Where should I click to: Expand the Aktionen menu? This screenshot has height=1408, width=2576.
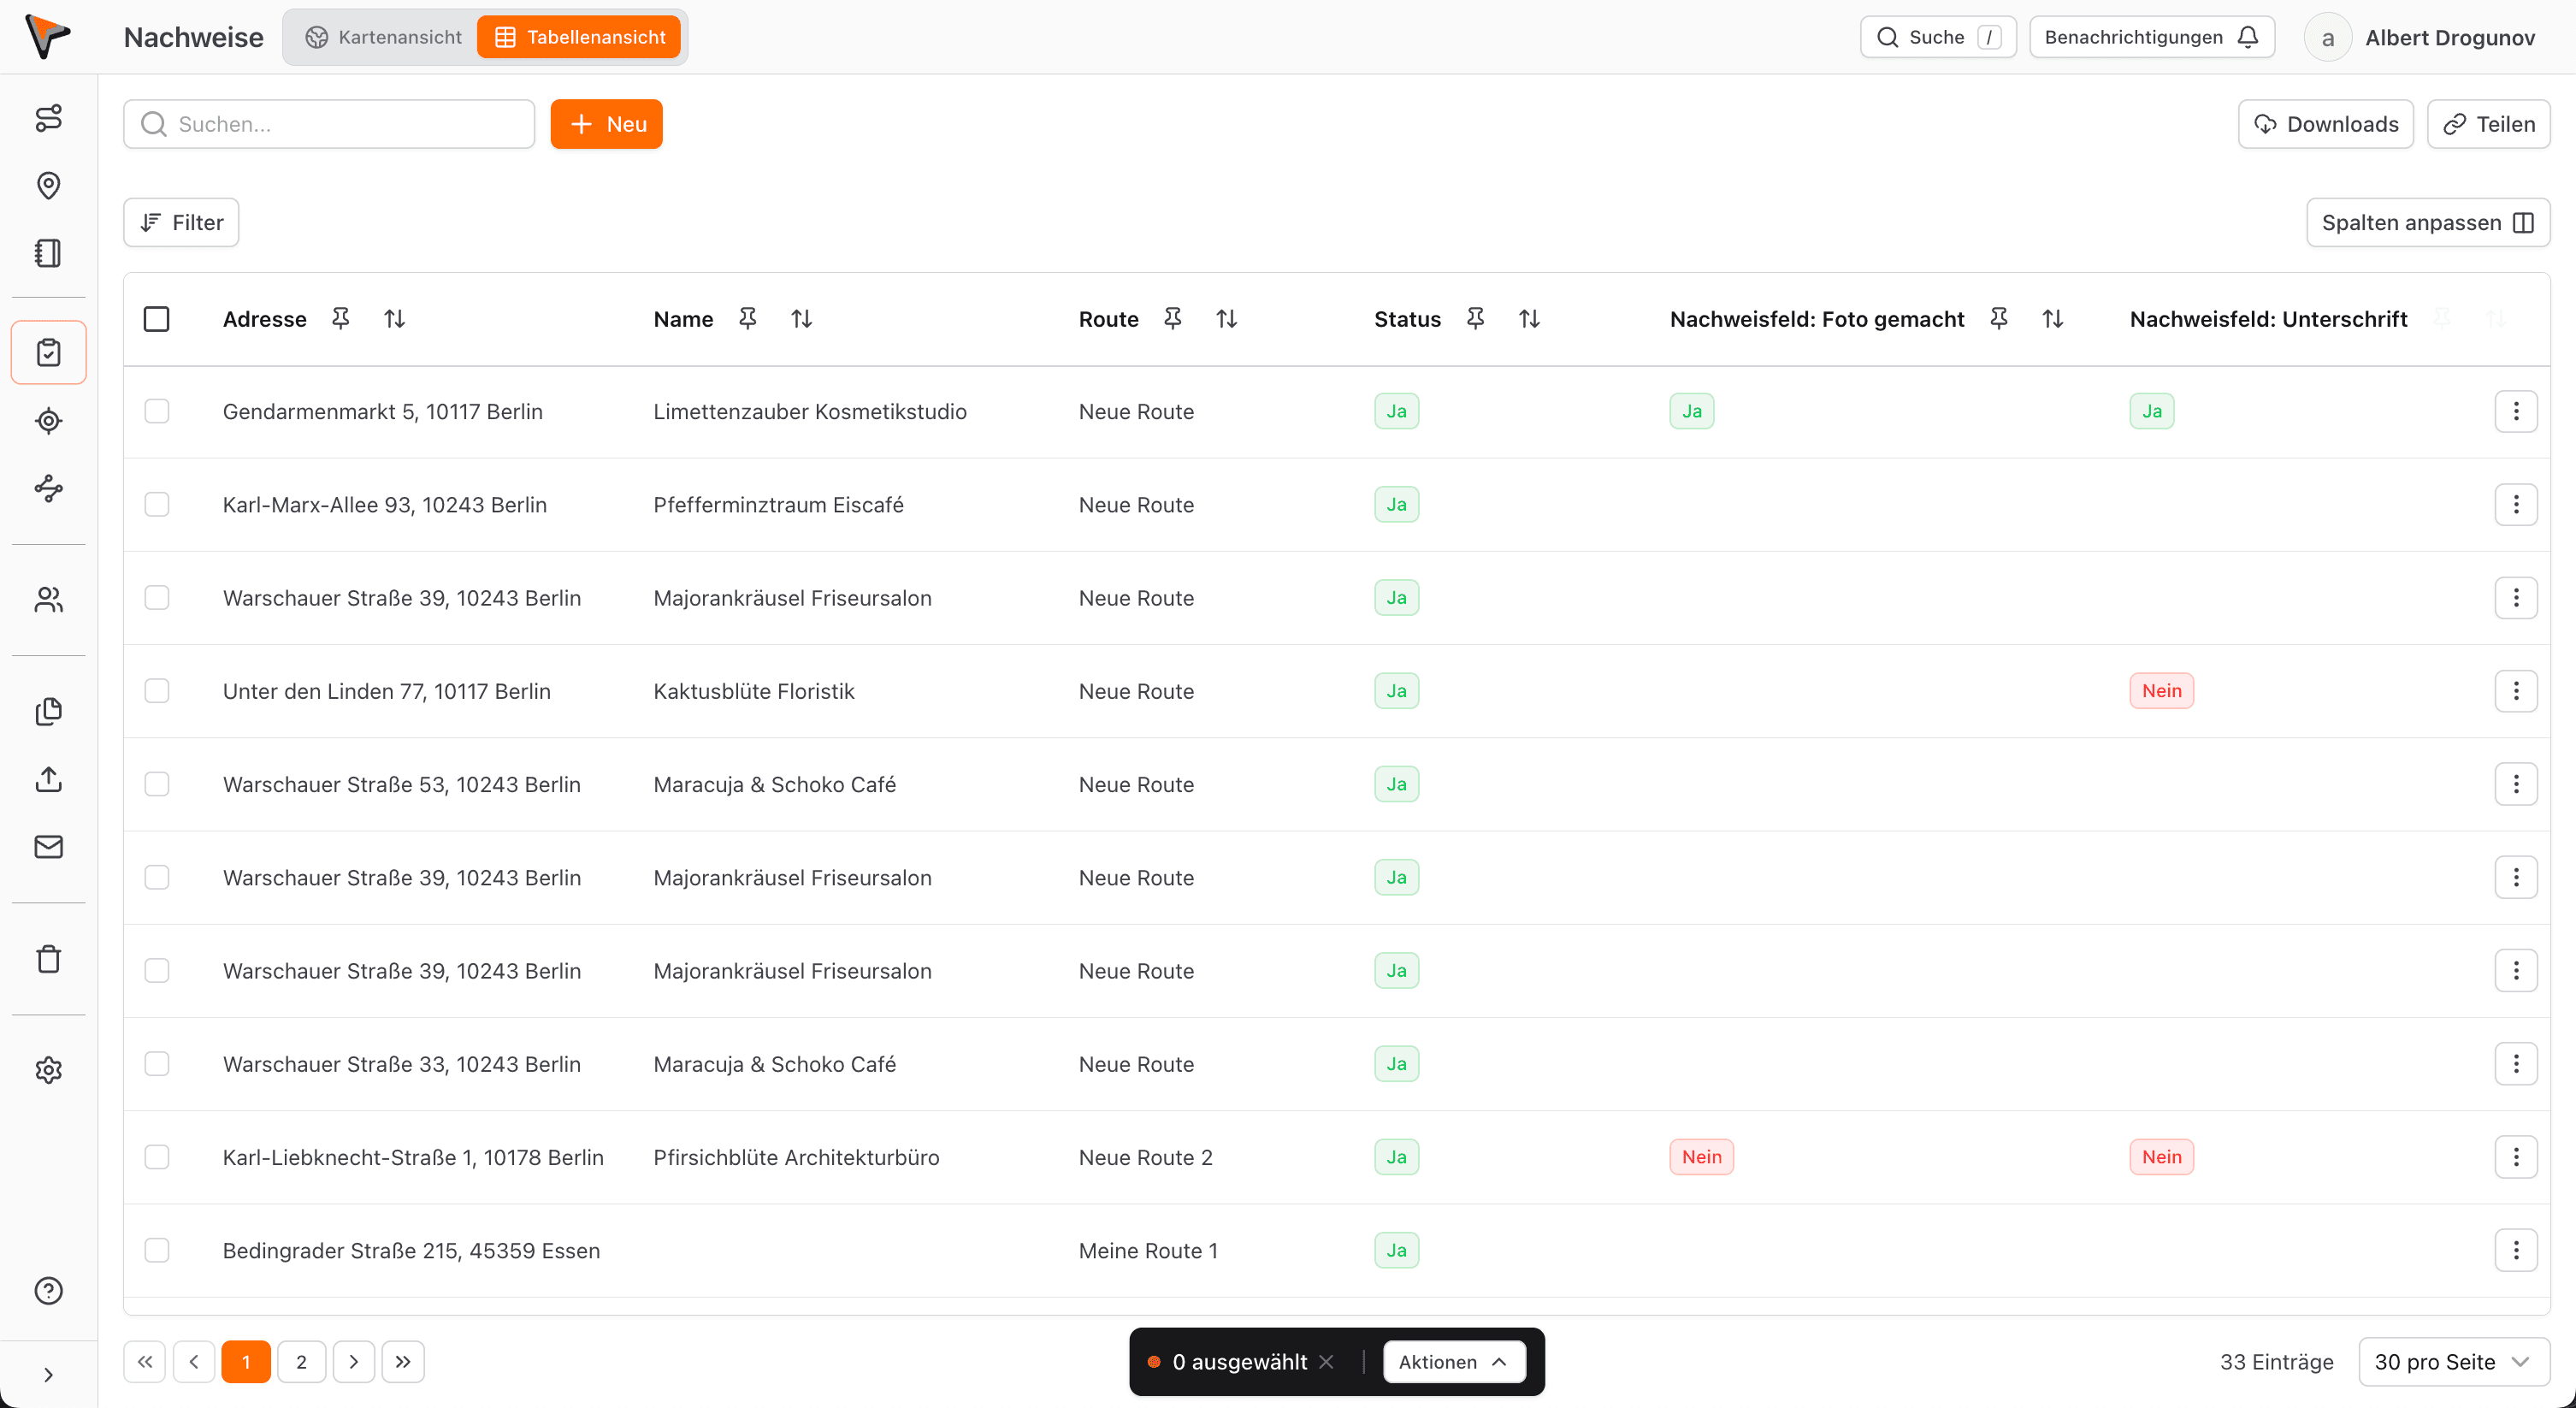tap(1453, 1362)
